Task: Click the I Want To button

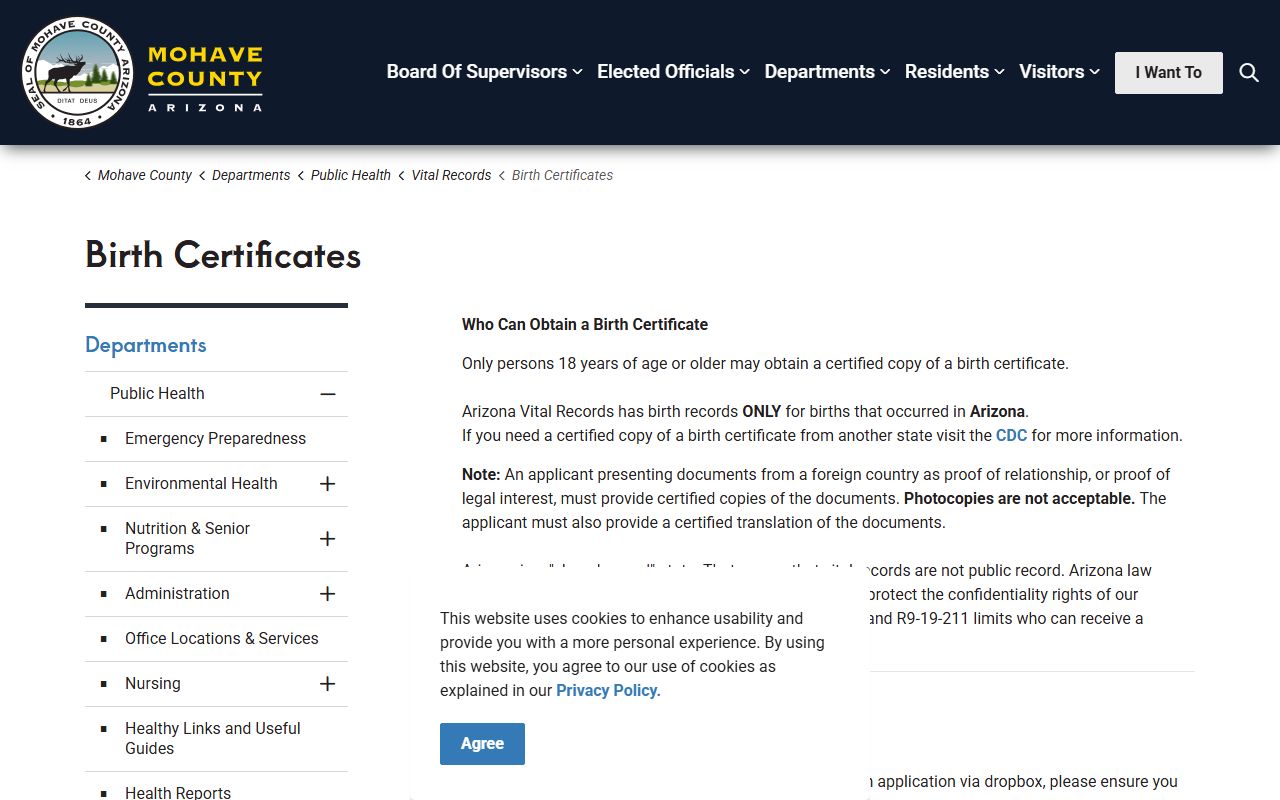Action: tap(1169, 73)
